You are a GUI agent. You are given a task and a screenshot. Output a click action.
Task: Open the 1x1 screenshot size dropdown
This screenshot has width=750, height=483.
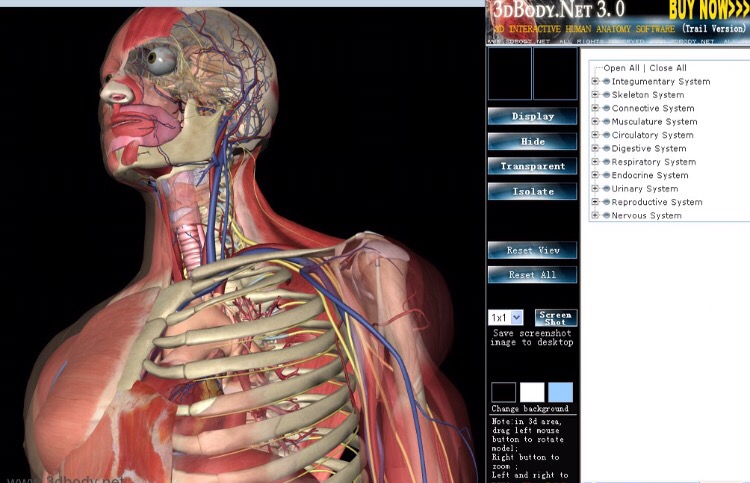(506, 317)
